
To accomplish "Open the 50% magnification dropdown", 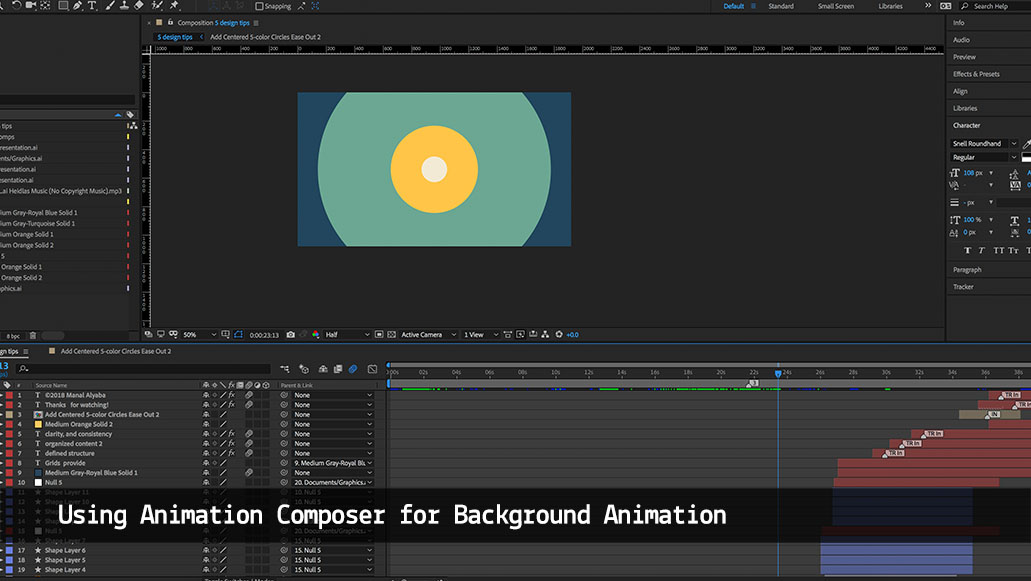I will 200,335.
